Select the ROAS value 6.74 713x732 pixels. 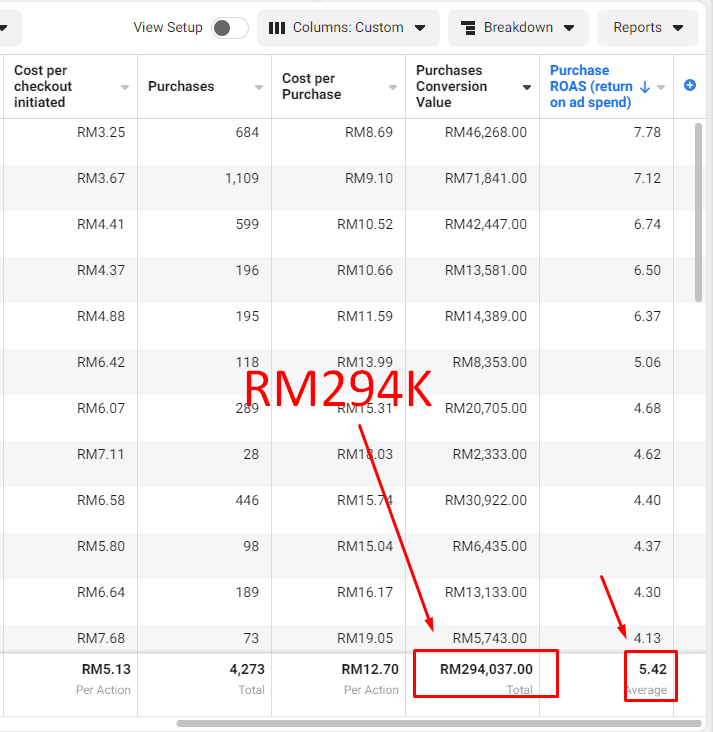point(647,225)
